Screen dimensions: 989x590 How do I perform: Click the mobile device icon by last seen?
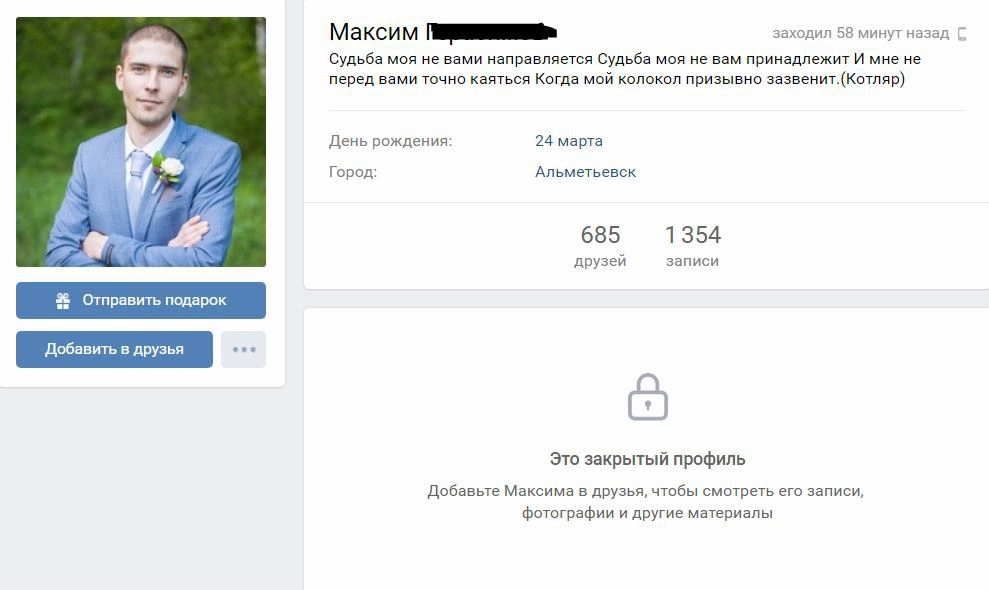[962, 33]
